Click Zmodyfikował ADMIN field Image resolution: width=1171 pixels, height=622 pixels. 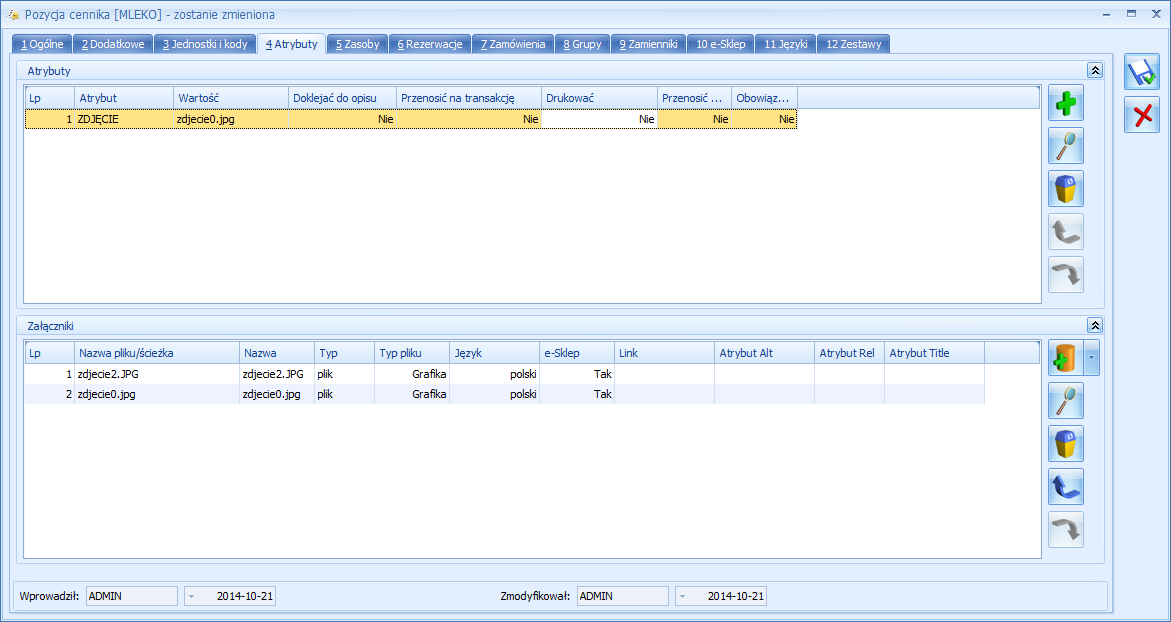(x=623, y=596)
